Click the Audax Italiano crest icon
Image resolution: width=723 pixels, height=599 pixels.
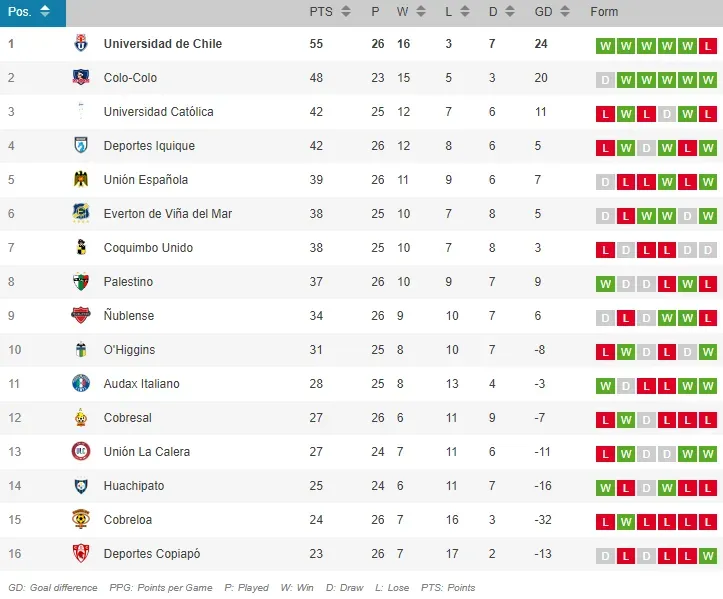click(81, 384)
